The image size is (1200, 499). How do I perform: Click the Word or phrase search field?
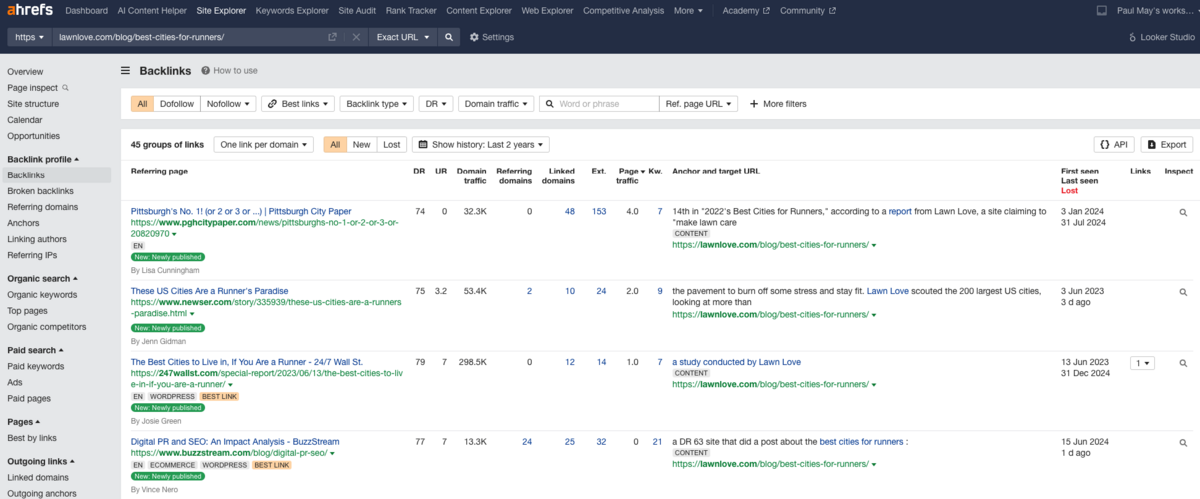[x=599, y=104]
